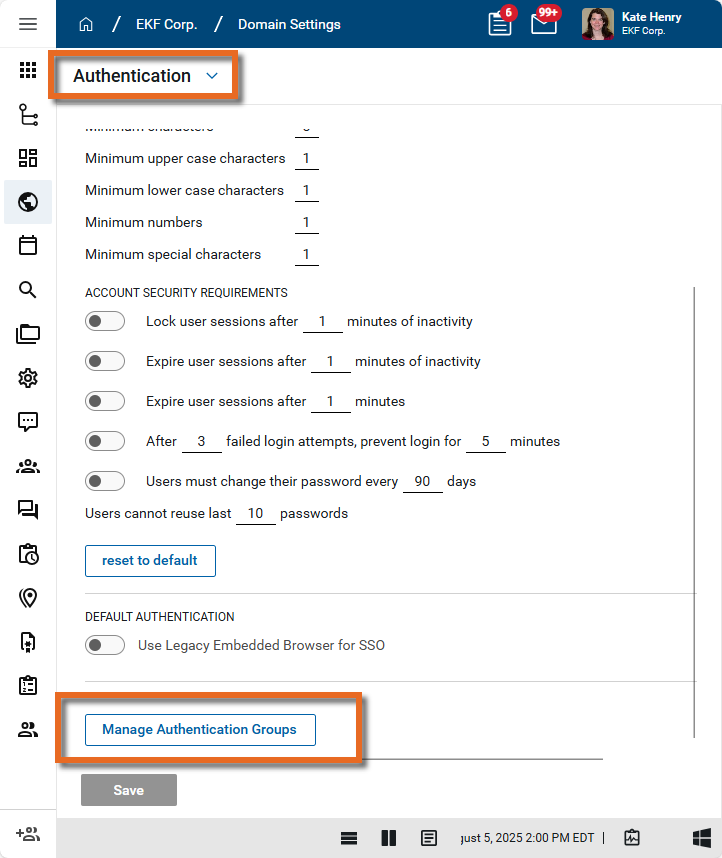Open the calendar icon in sidebar

pos(28,245)
